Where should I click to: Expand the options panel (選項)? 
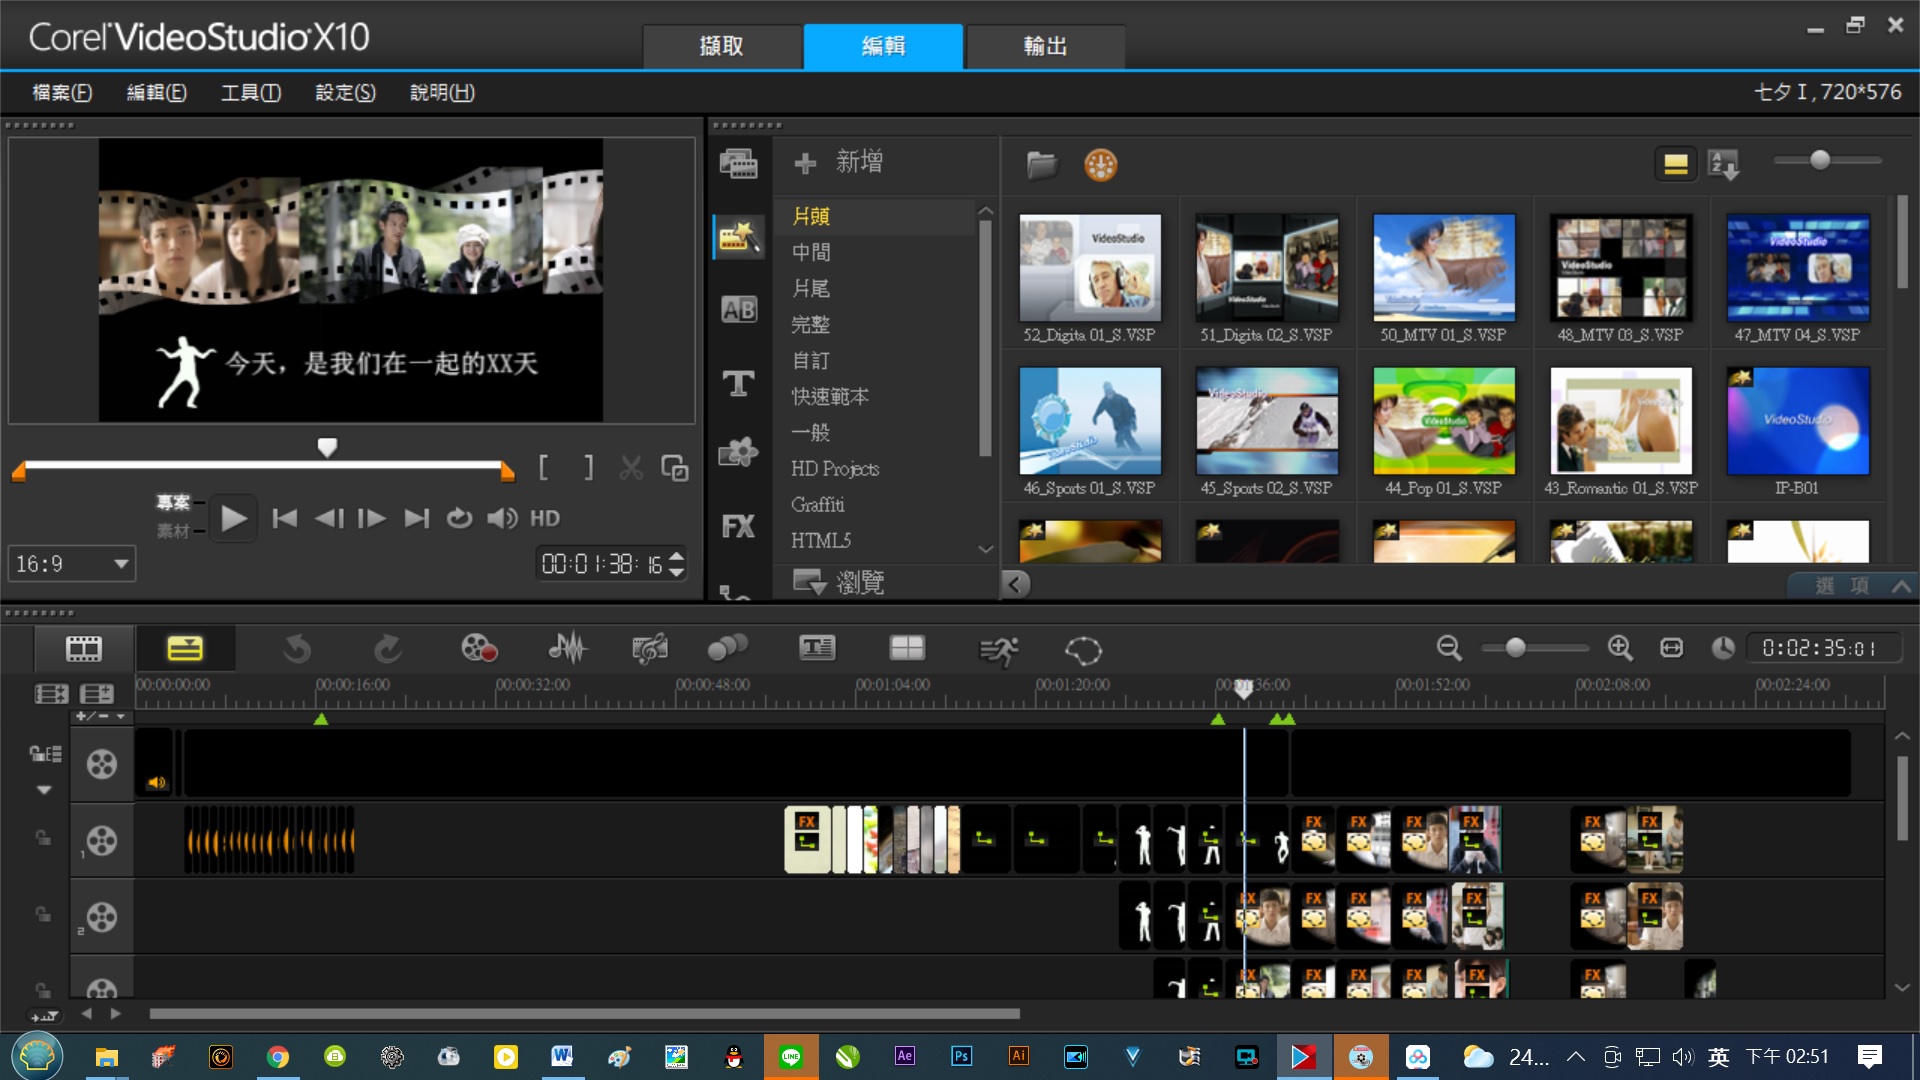tap(1850, 586)
